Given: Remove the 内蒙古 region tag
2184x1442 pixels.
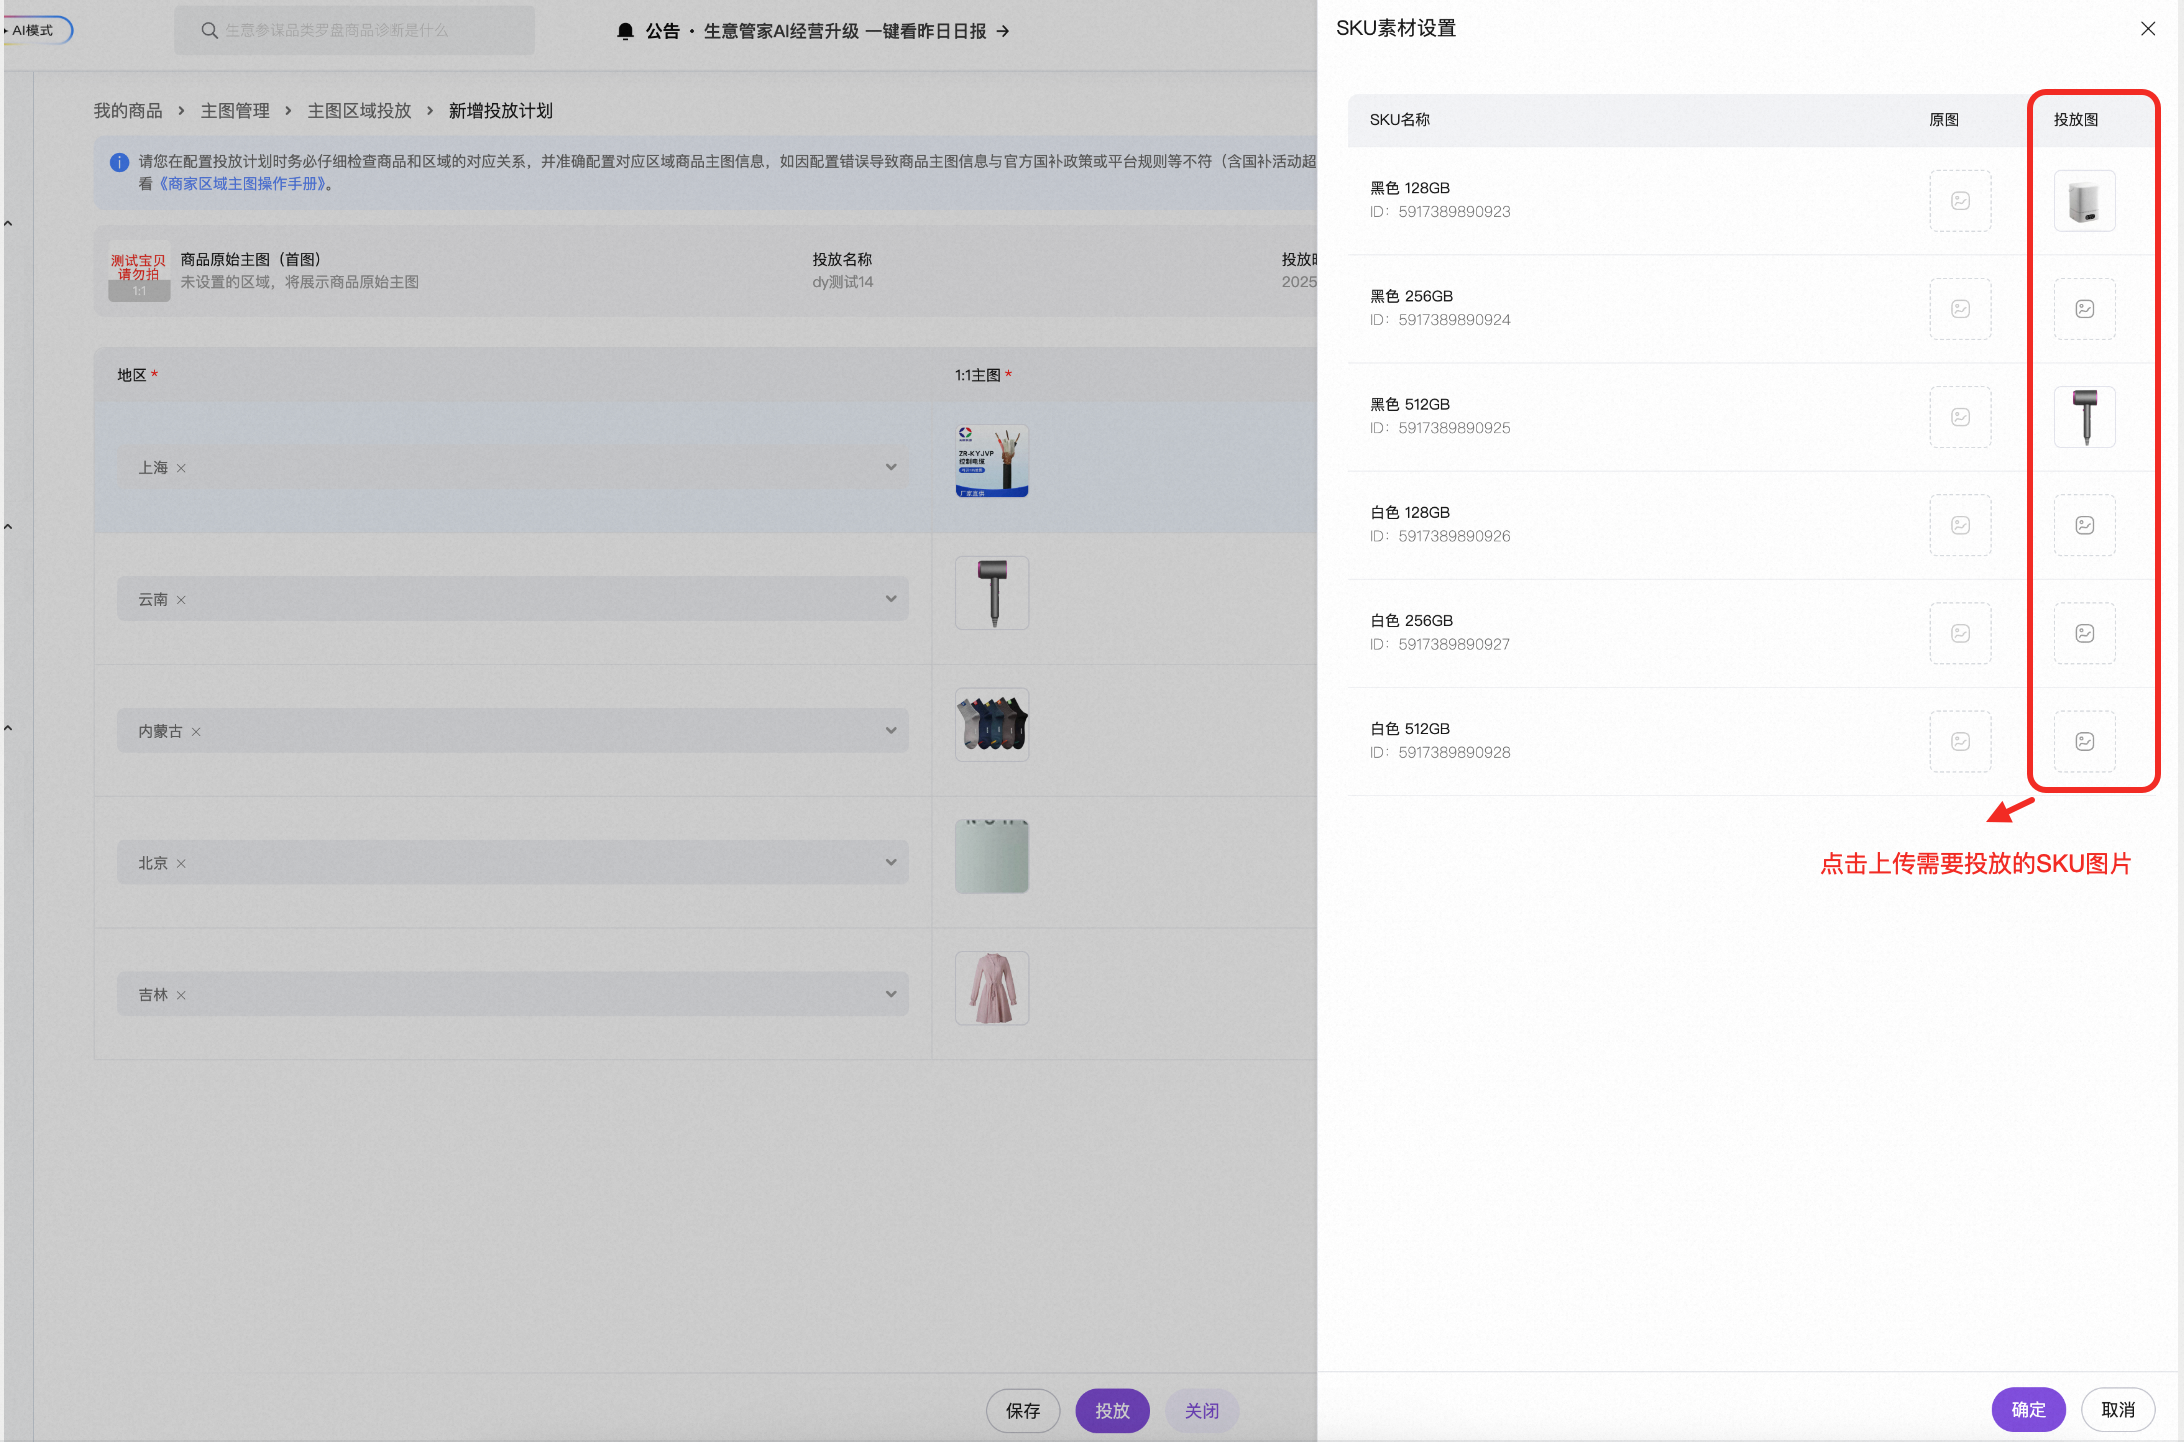Looking at the screenshot, I should [196, 732].
